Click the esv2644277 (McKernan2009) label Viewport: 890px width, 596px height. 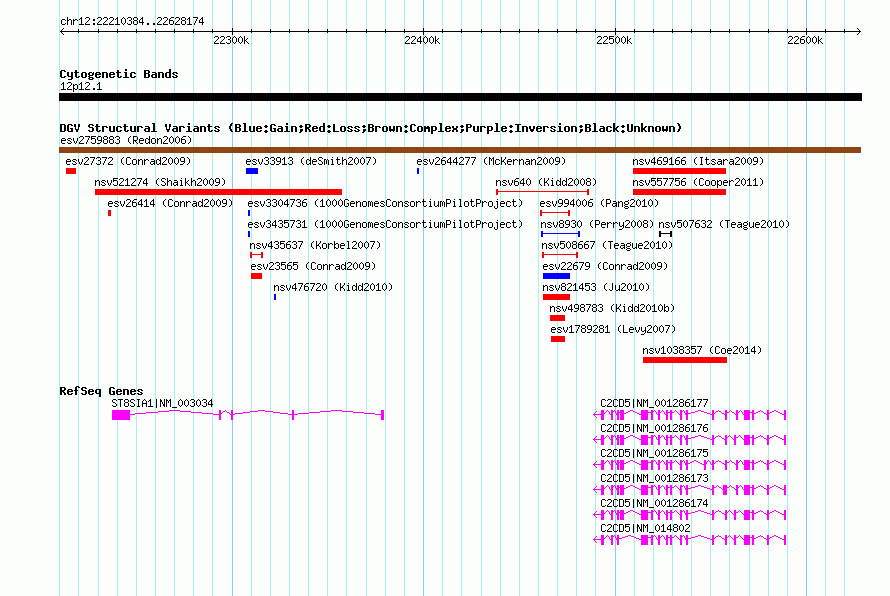[x=491, y=161]
